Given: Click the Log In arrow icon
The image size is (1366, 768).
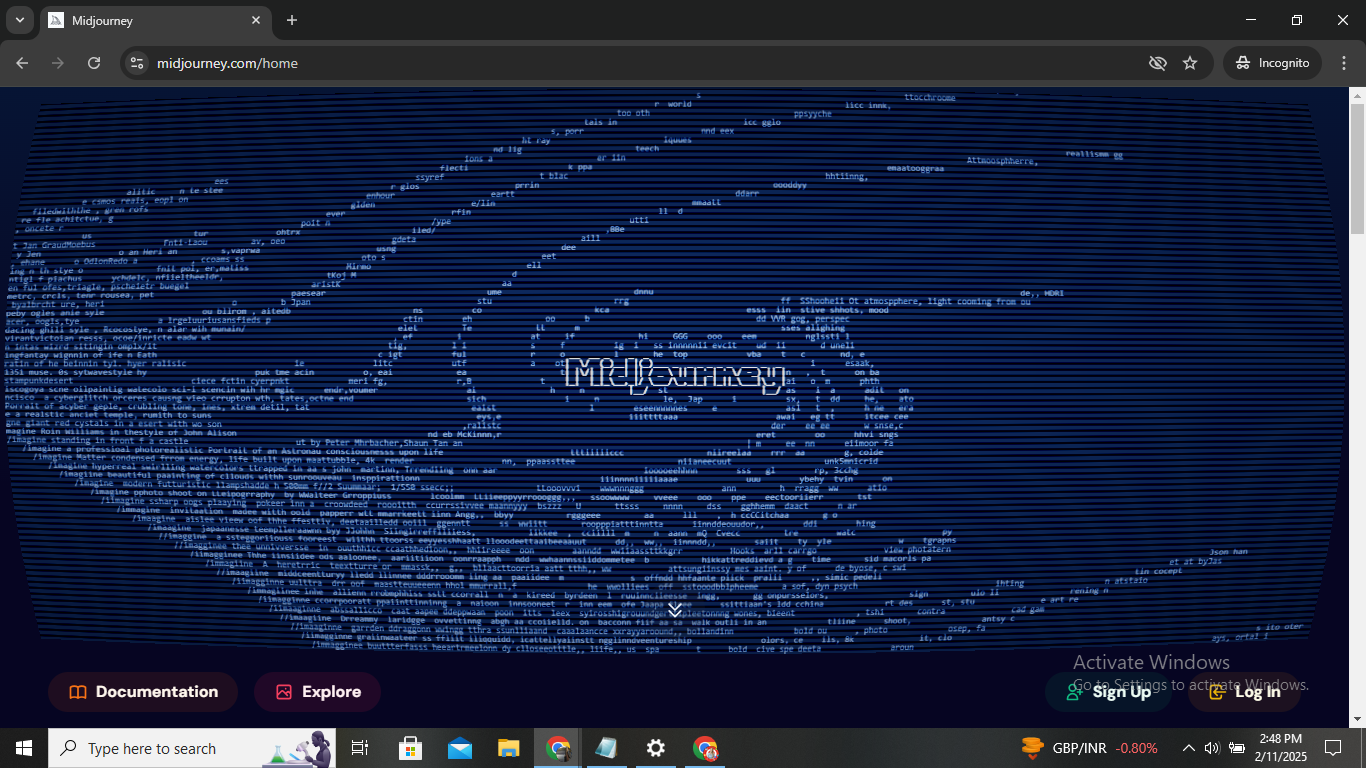Looking at the screenshot, I should 1217,692.
